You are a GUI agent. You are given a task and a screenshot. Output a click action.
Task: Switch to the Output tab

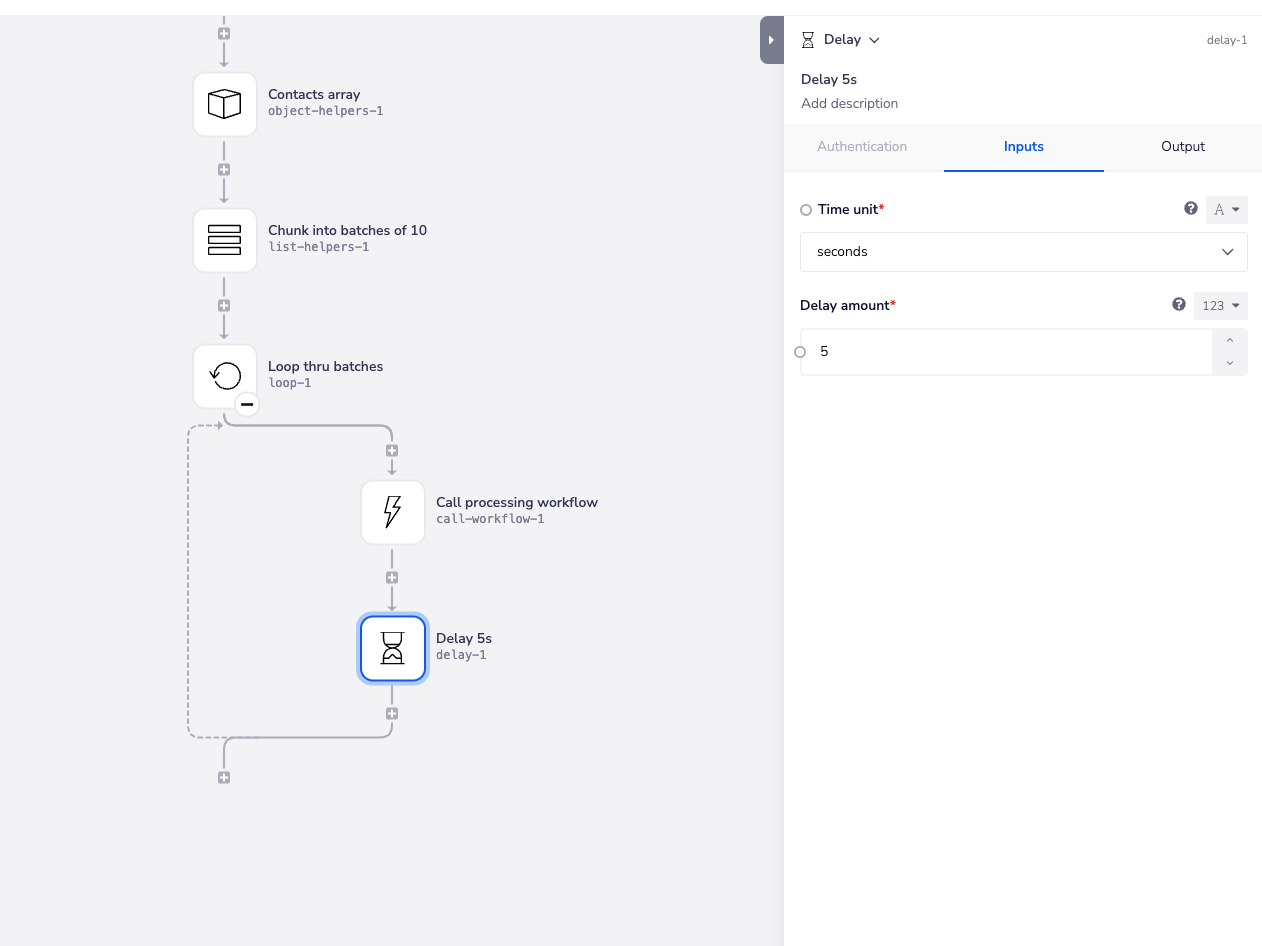tap(1183, 146)
